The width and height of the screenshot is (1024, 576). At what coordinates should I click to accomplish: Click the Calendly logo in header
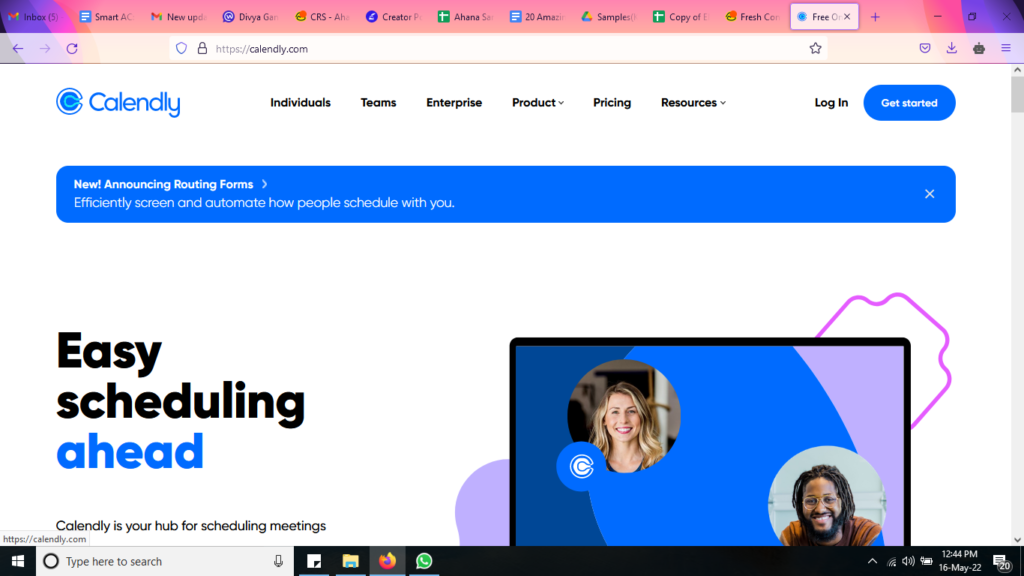(118, 103)
